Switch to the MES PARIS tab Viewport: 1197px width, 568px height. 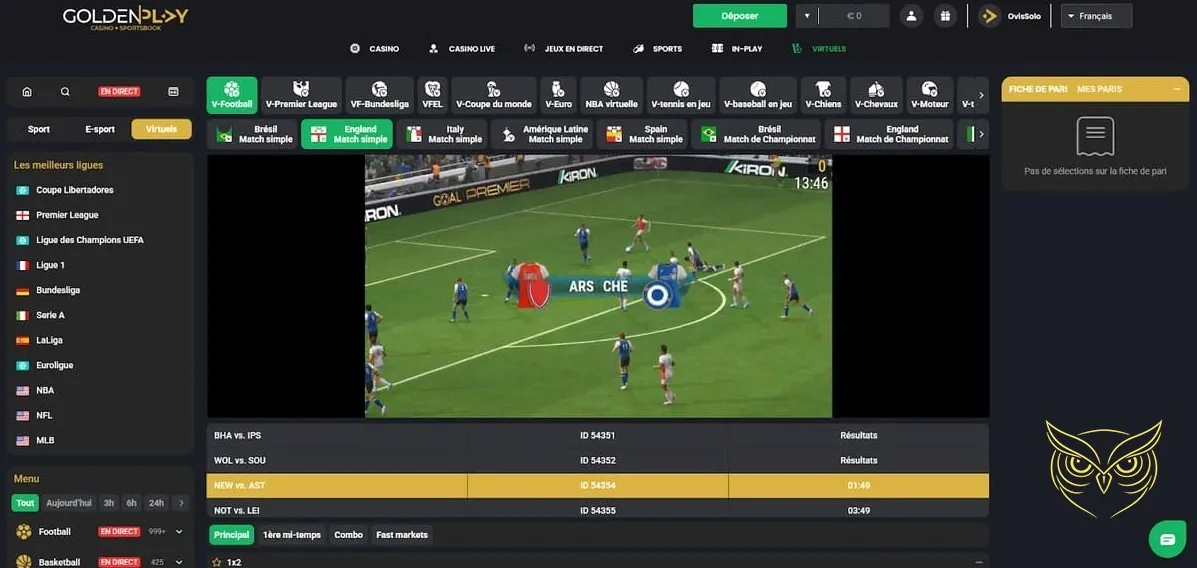[1099, 89]
